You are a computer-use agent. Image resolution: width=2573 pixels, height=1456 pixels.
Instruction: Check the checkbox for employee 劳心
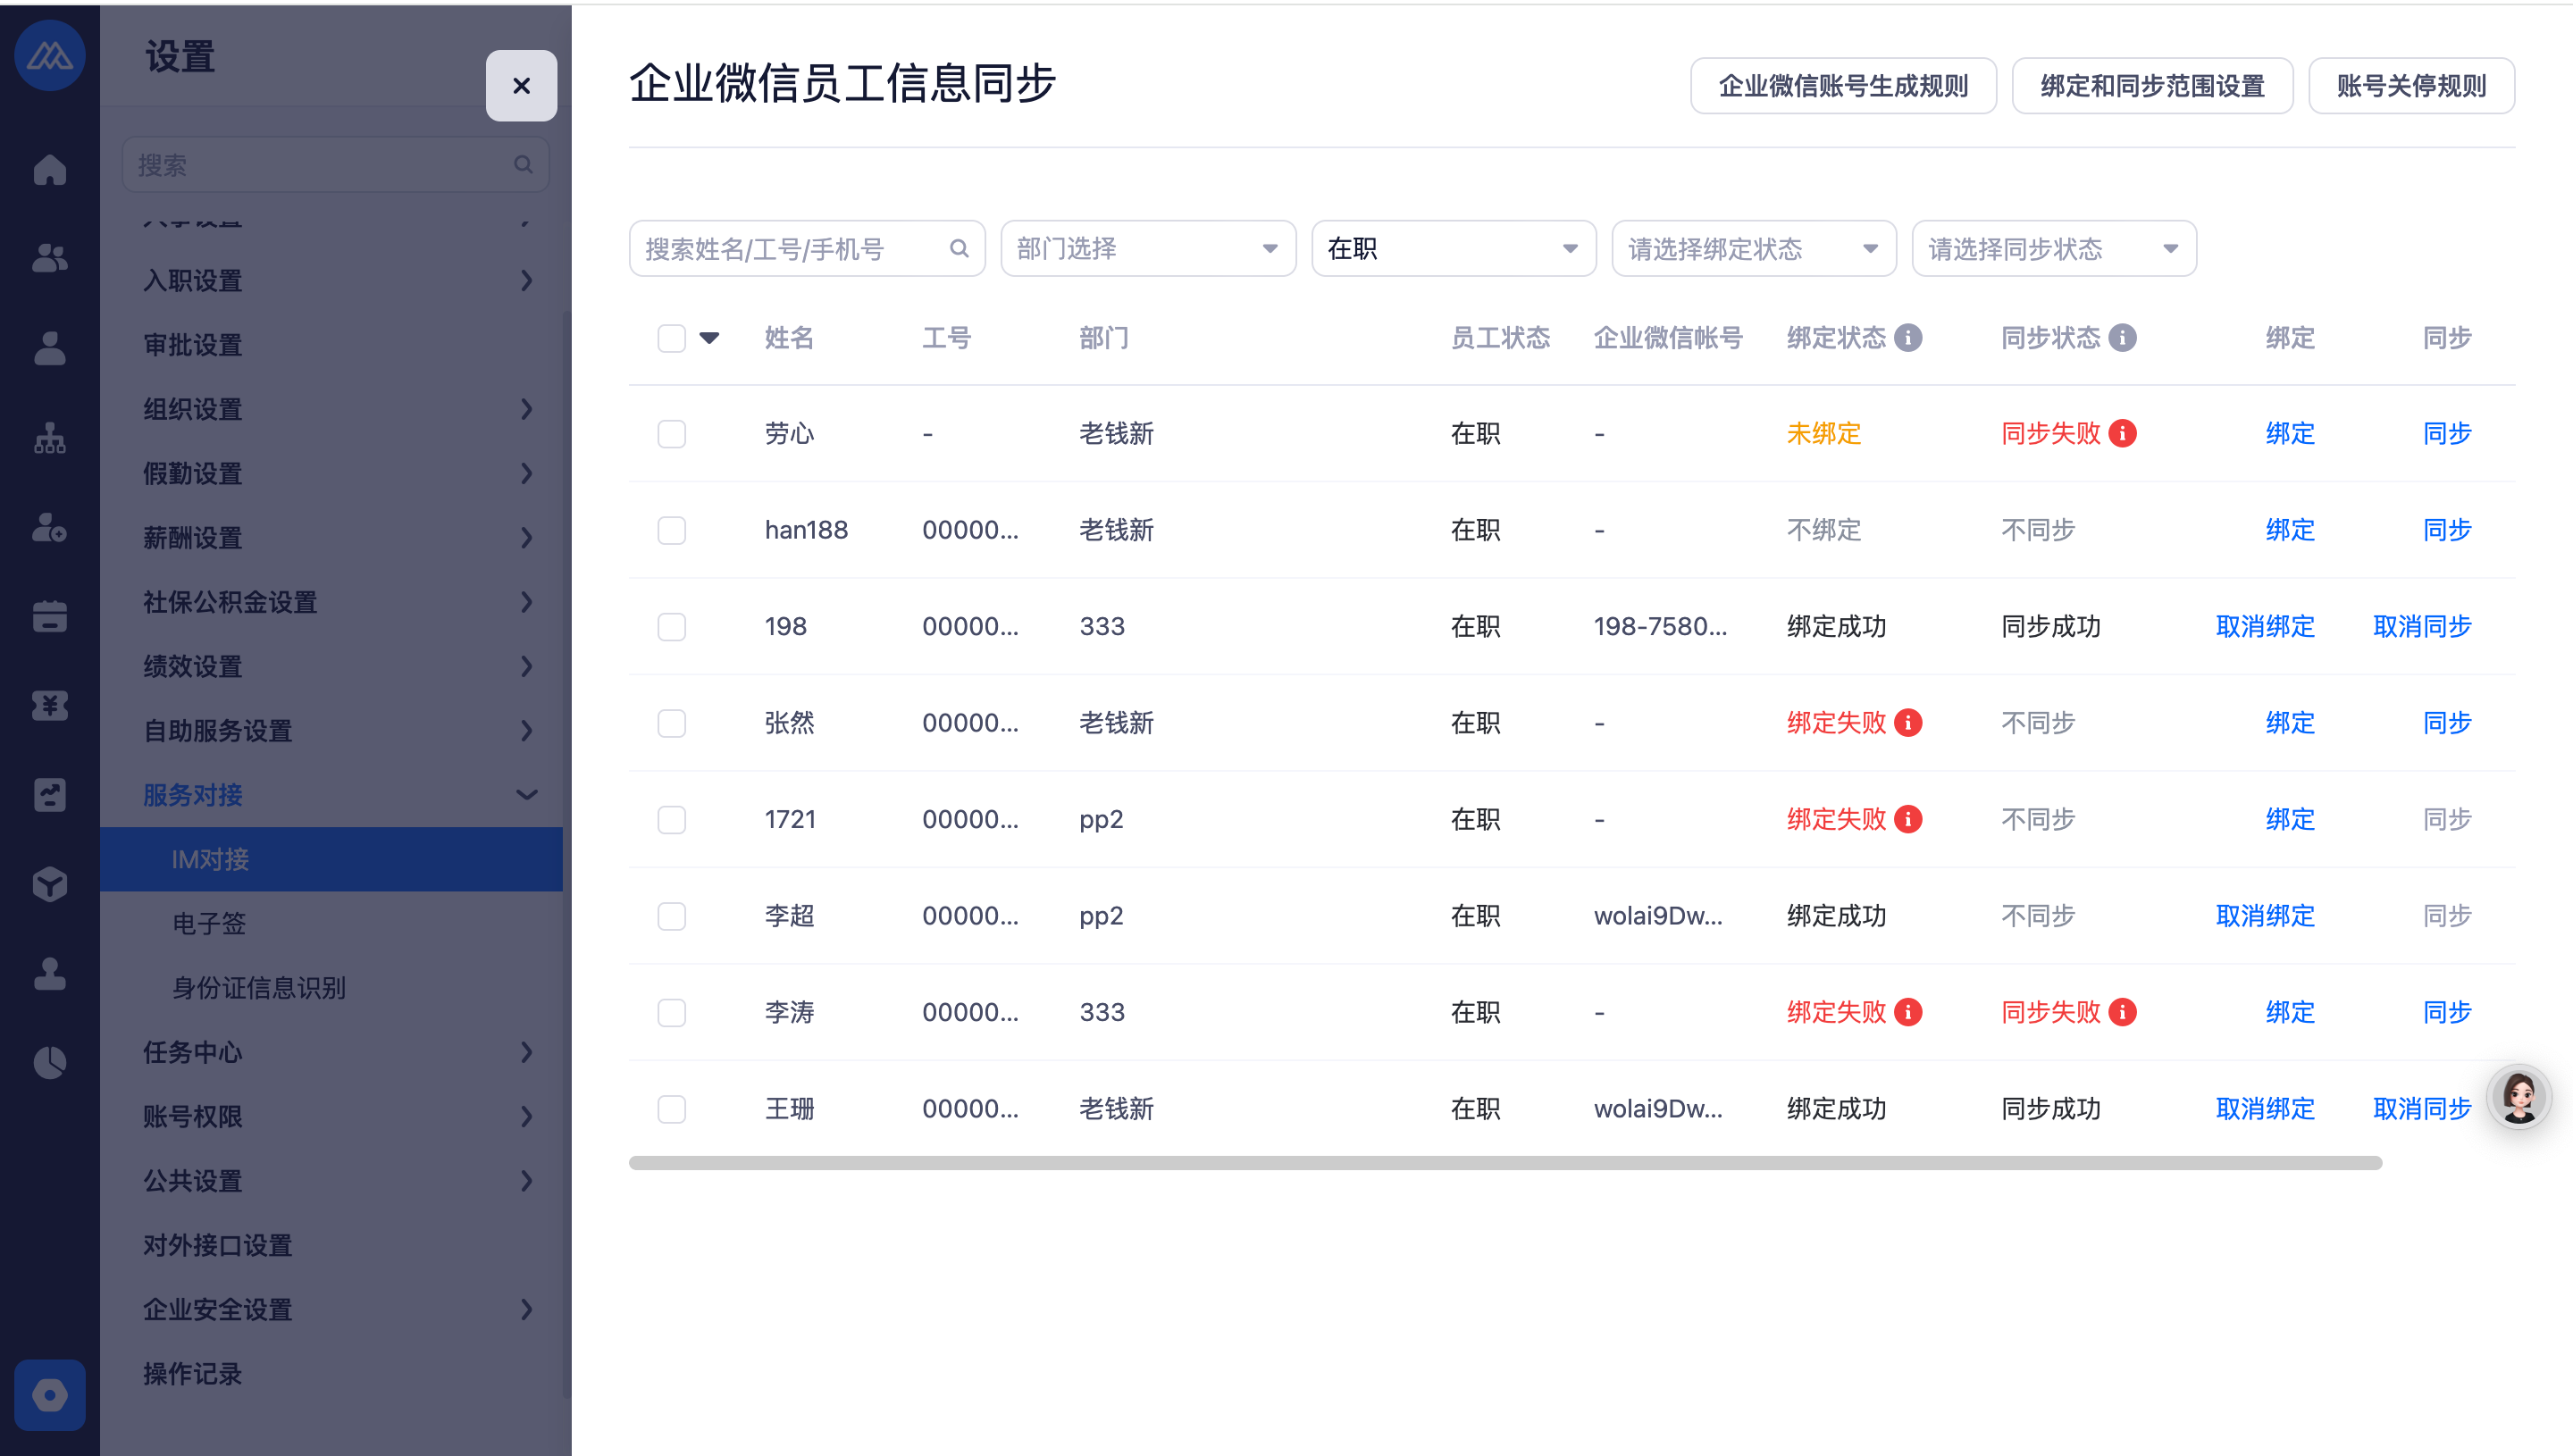tap(671, 434)
